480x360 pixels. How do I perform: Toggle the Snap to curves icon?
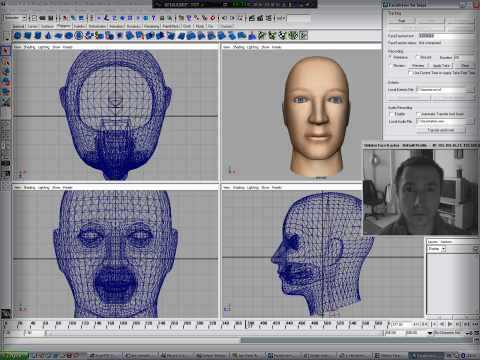[x=189, y=18]
